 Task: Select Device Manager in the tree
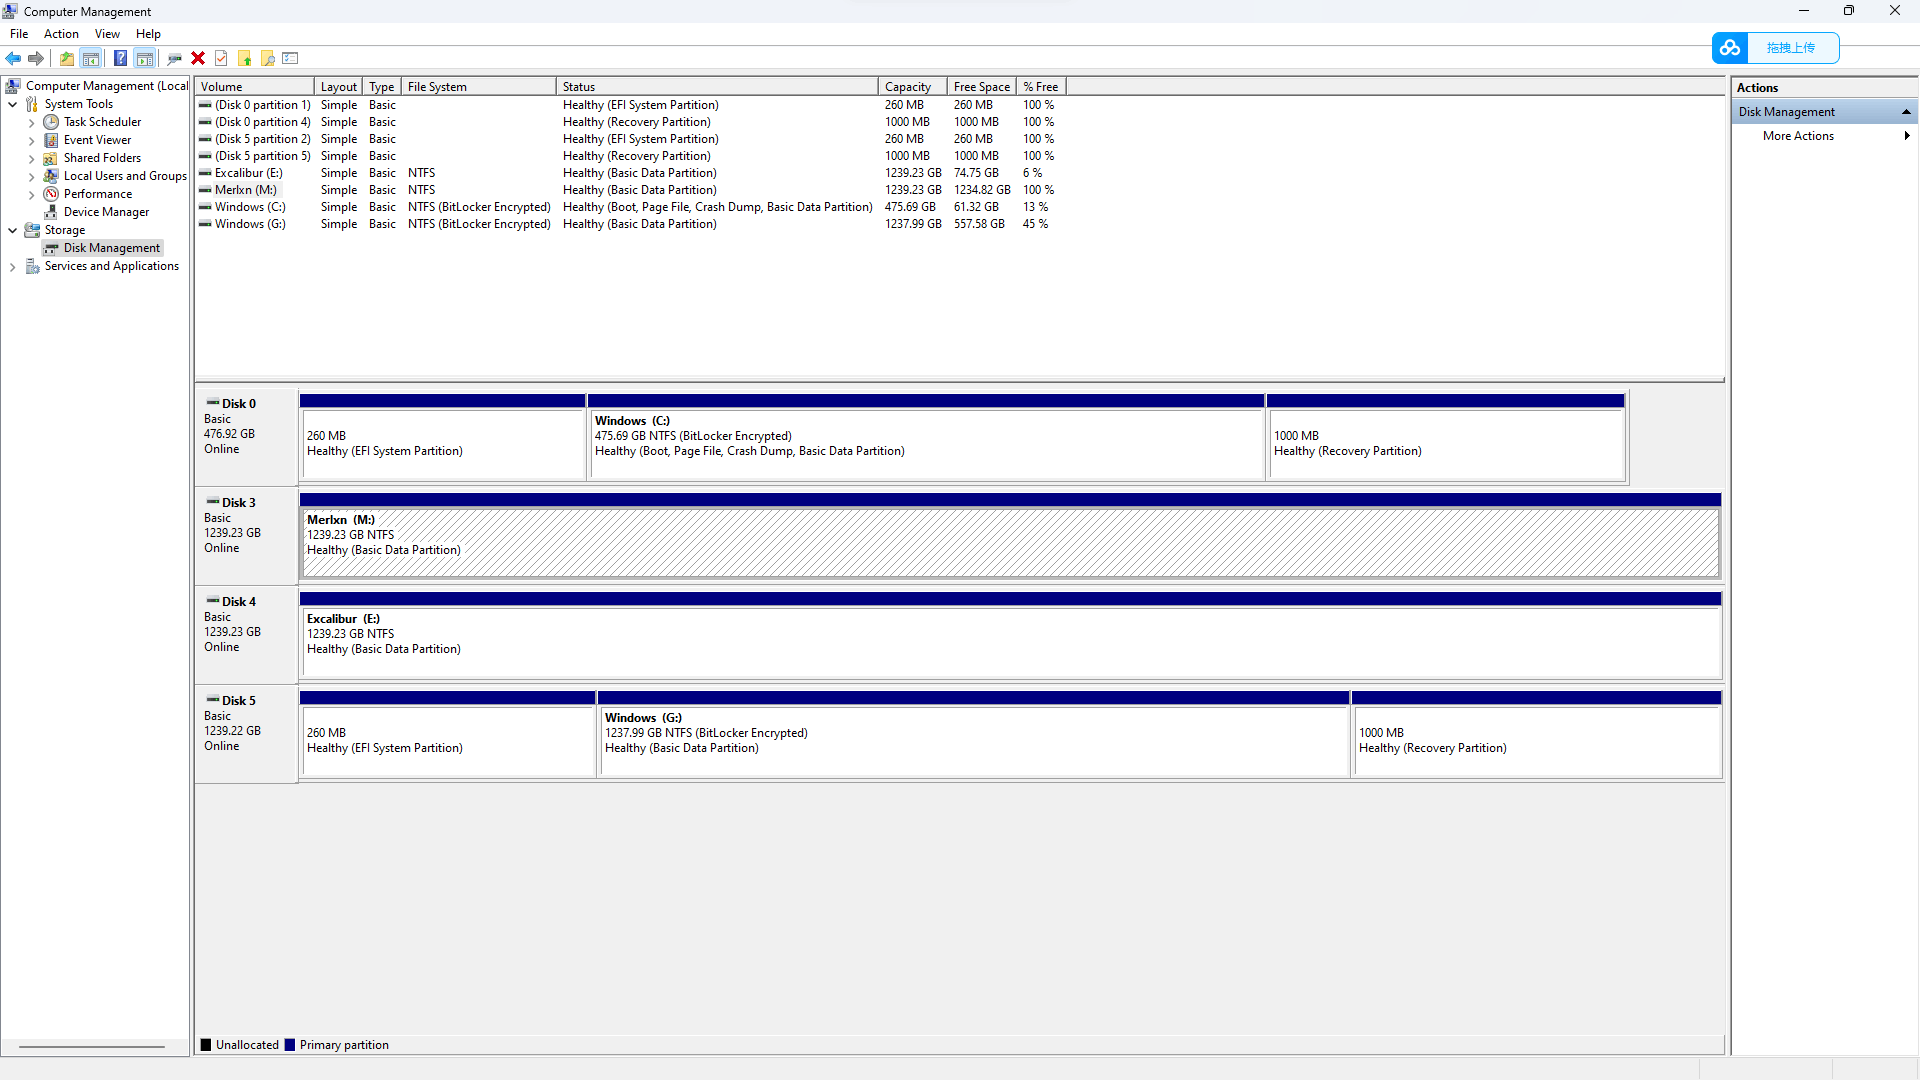point(106,212)
